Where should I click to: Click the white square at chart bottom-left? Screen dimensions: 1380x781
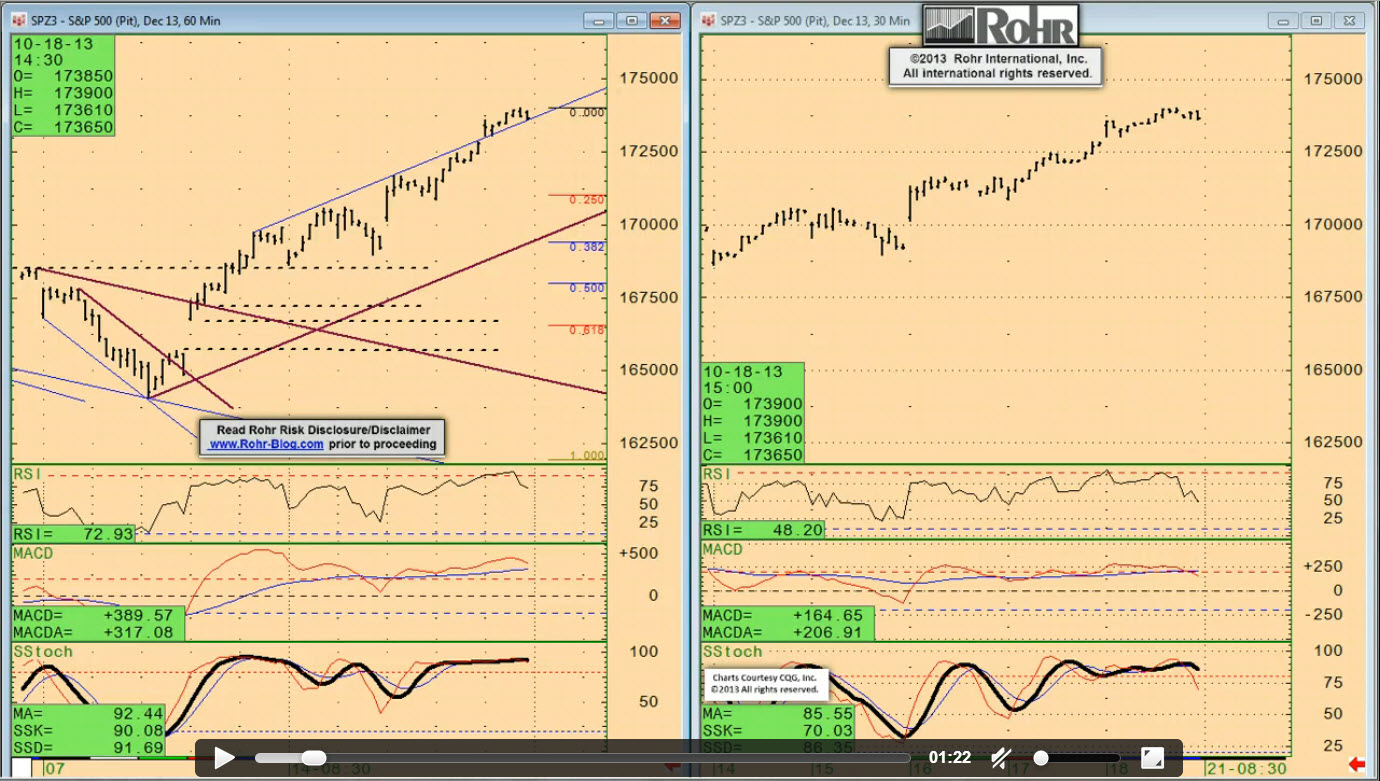(21, 767)
